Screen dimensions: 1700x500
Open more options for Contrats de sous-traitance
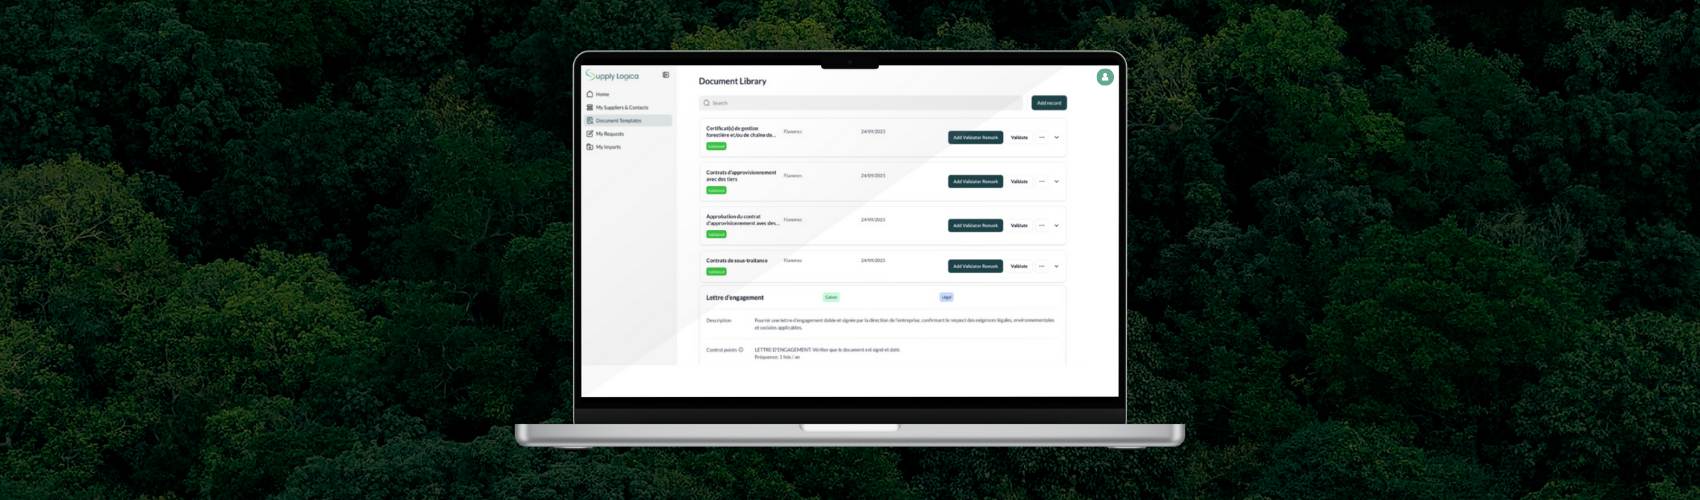pyautogui.click(x=1041, y=266)
